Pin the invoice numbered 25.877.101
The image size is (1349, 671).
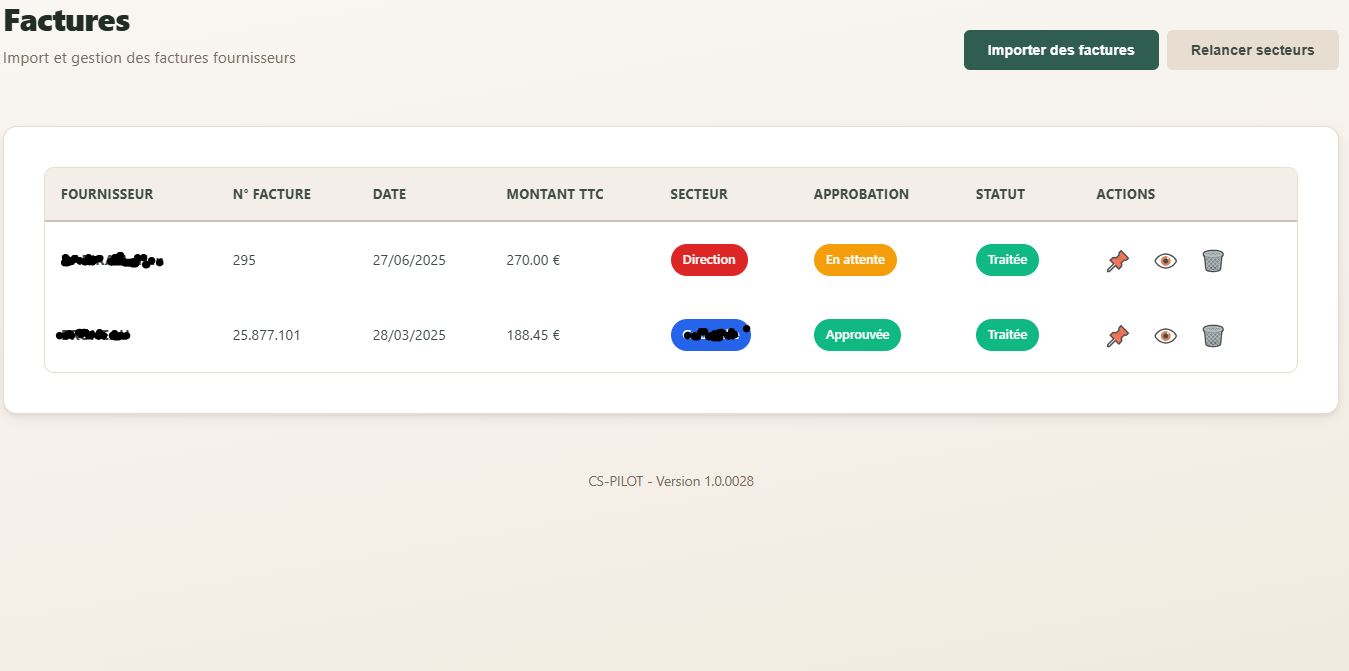click(1117, 336)
